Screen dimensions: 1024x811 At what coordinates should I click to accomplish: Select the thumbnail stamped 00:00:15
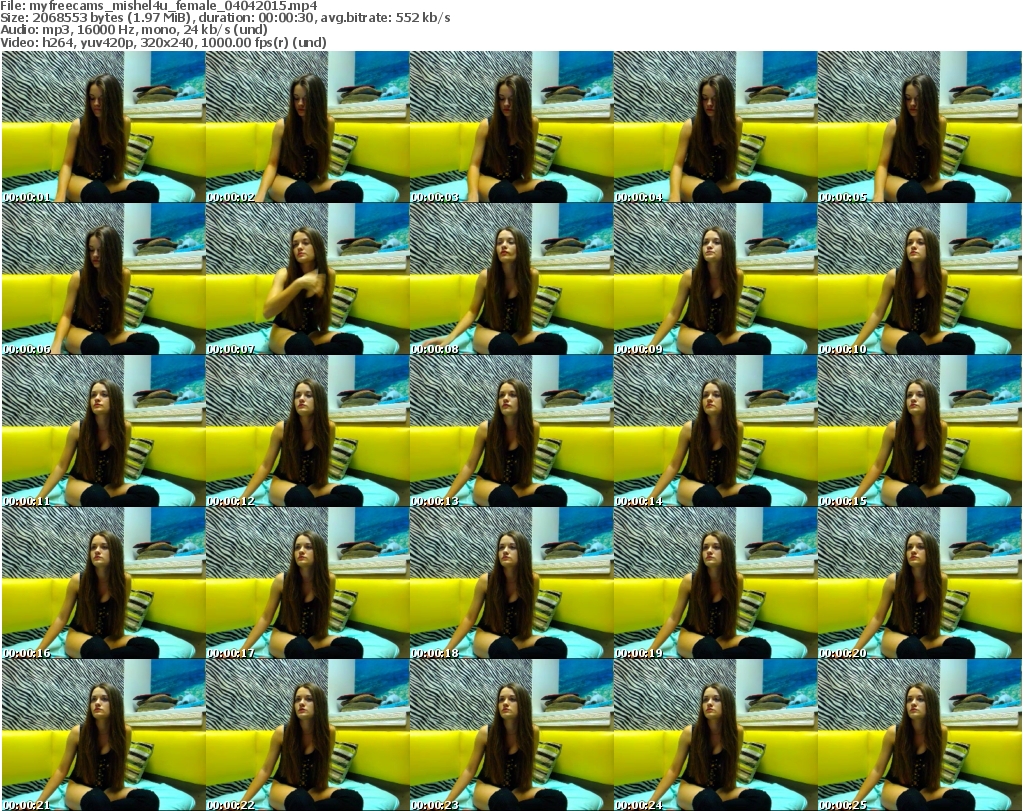pyautogui.click(x=919, y=431)
